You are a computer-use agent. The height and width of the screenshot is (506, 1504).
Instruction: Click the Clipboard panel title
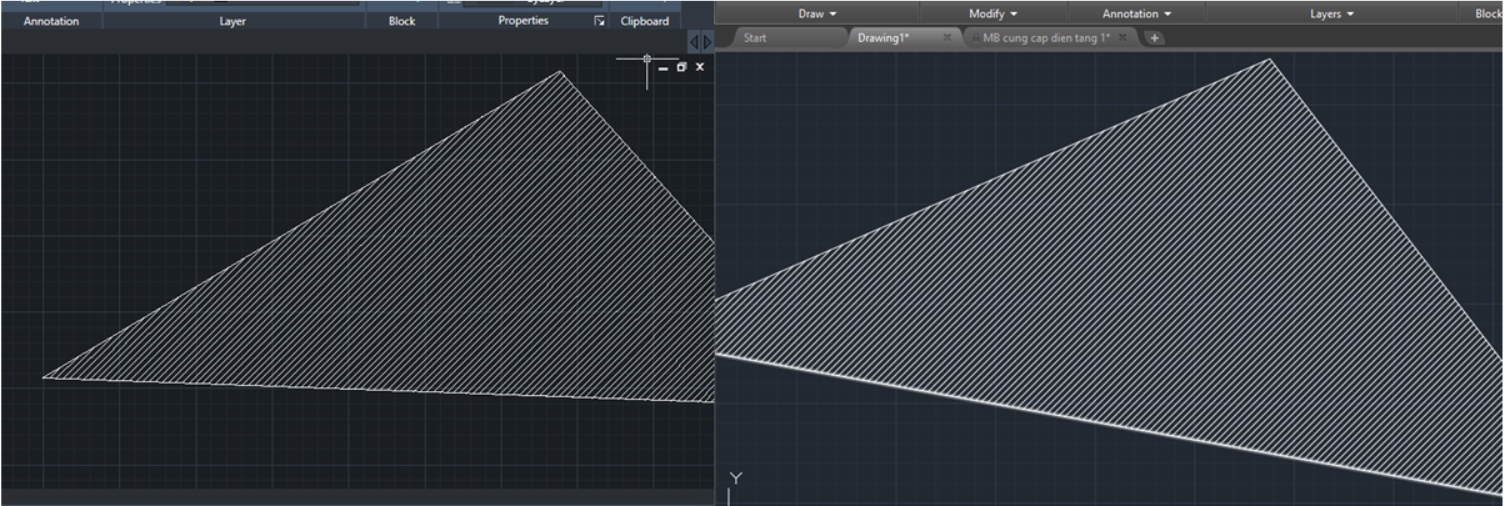(x=645, y=21)
